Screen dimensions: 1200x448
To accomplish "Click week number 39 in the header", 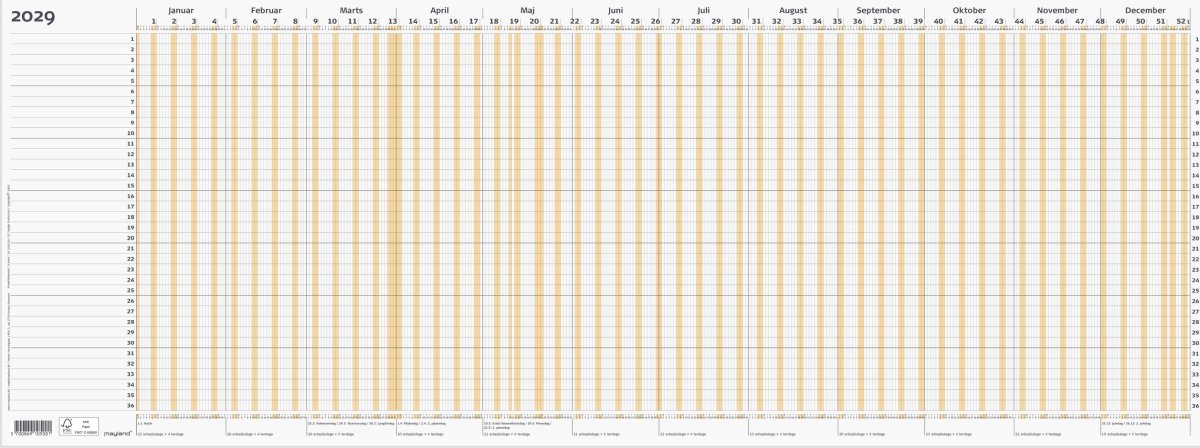I will click(x=918, y=21).
